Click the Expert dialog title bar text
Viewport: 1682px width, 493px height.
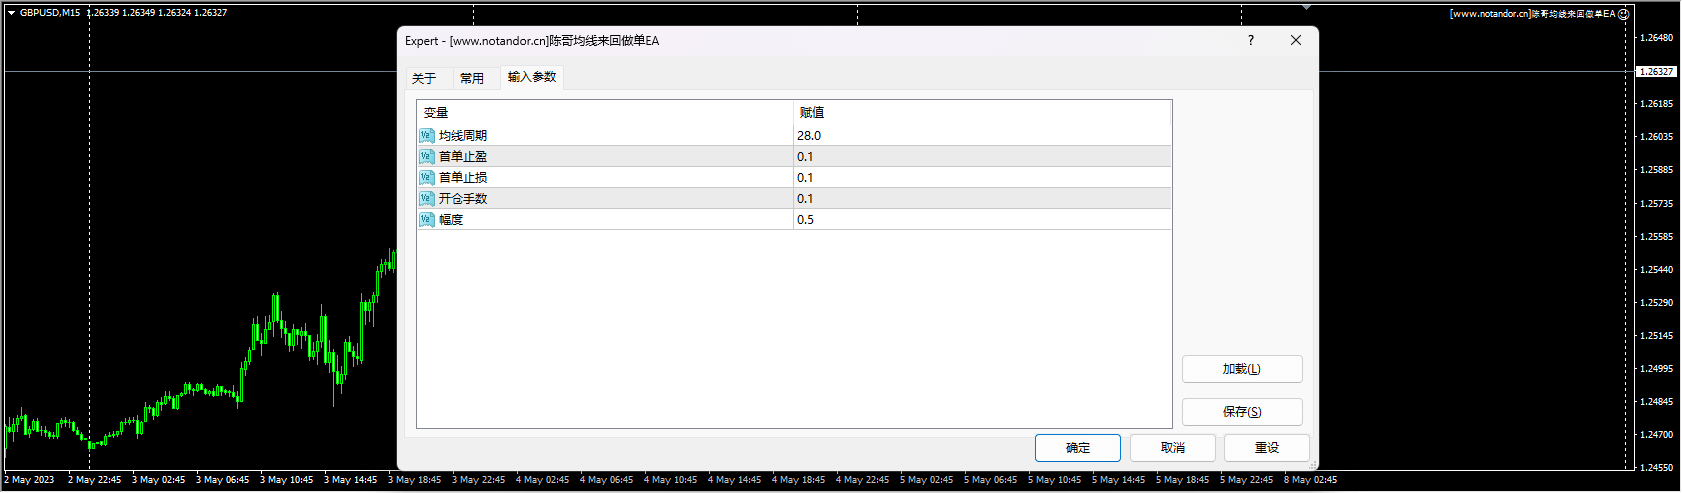[532, 41]
